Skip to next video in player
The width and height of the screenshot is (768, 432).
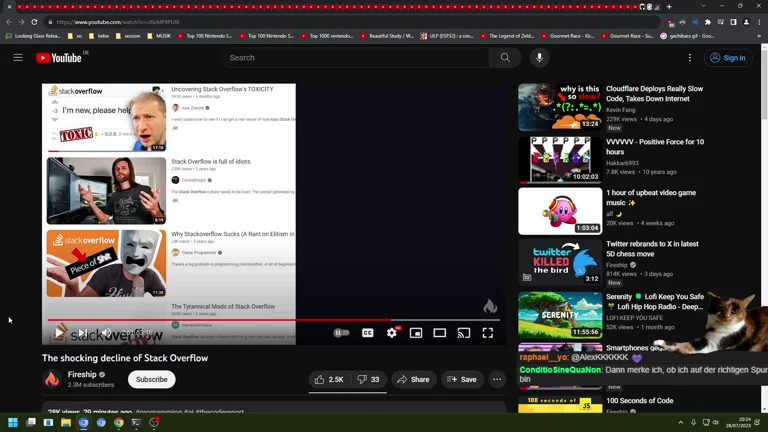click(83, 333)
